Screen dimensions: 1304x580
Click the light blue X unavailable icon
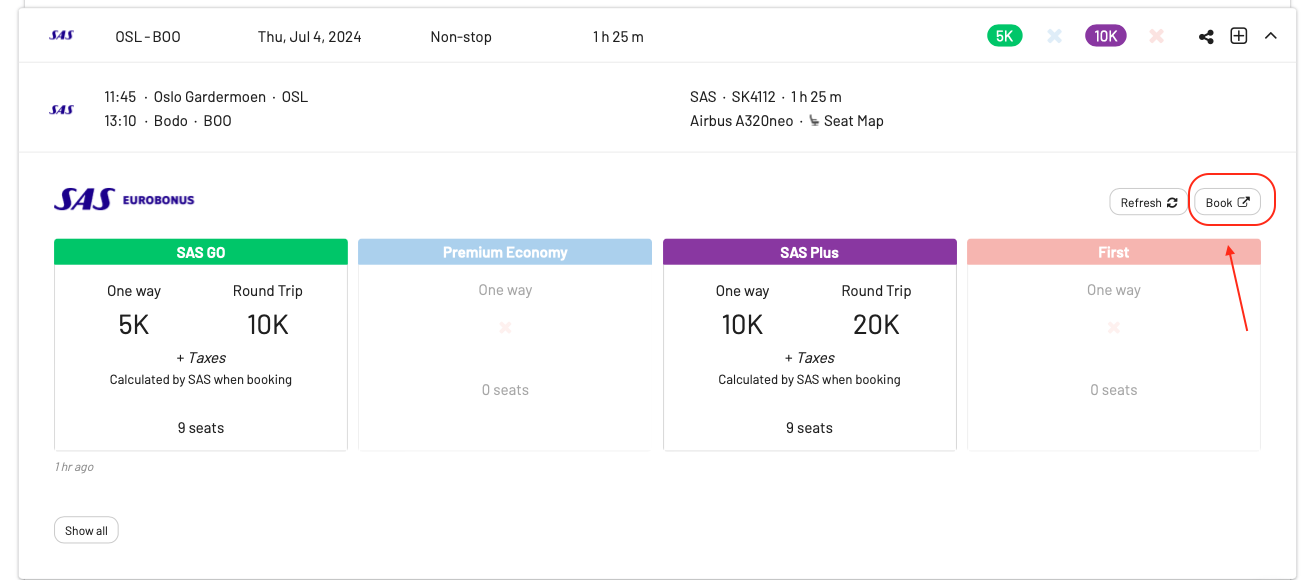[1054, 36]
